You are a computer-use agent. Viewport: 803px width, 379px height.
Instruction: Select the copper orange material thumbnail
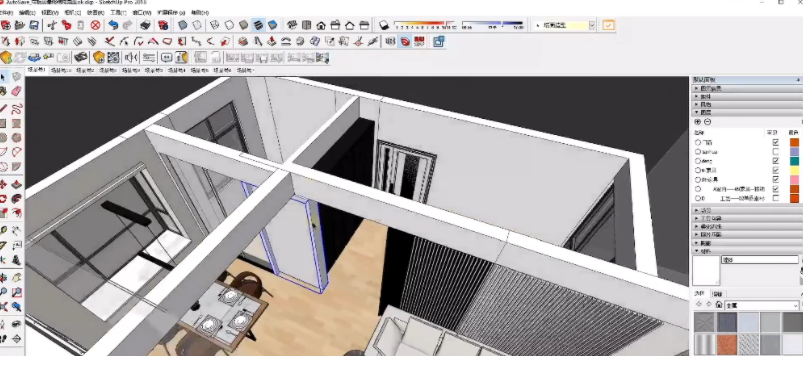tap(727, 344)
